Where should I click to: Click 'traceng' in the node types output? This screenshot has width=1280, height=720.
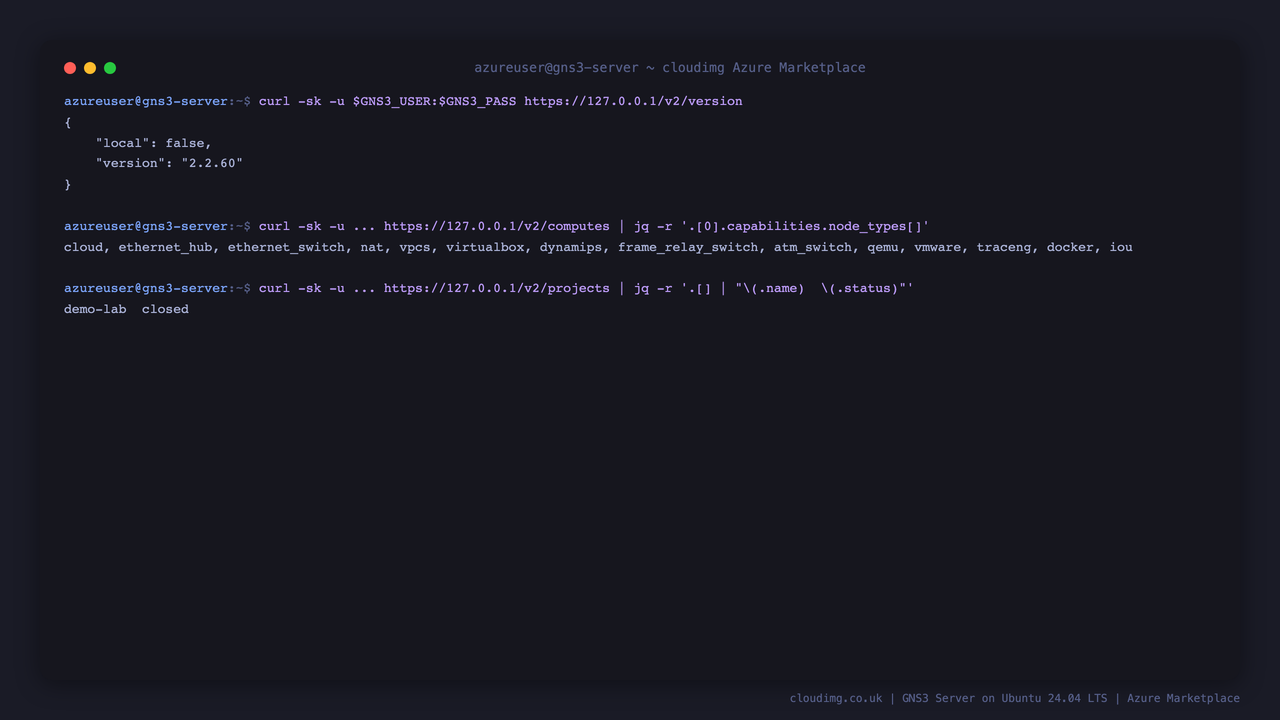[x=1004, y=247]
